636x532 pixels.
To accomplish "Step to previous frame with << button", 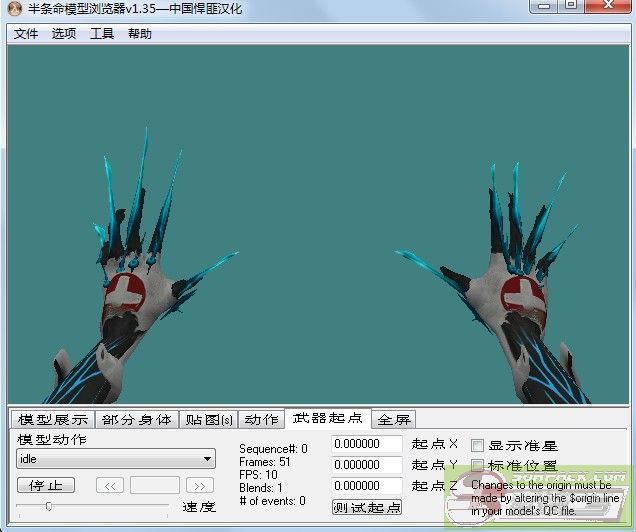I will (110, 485).
